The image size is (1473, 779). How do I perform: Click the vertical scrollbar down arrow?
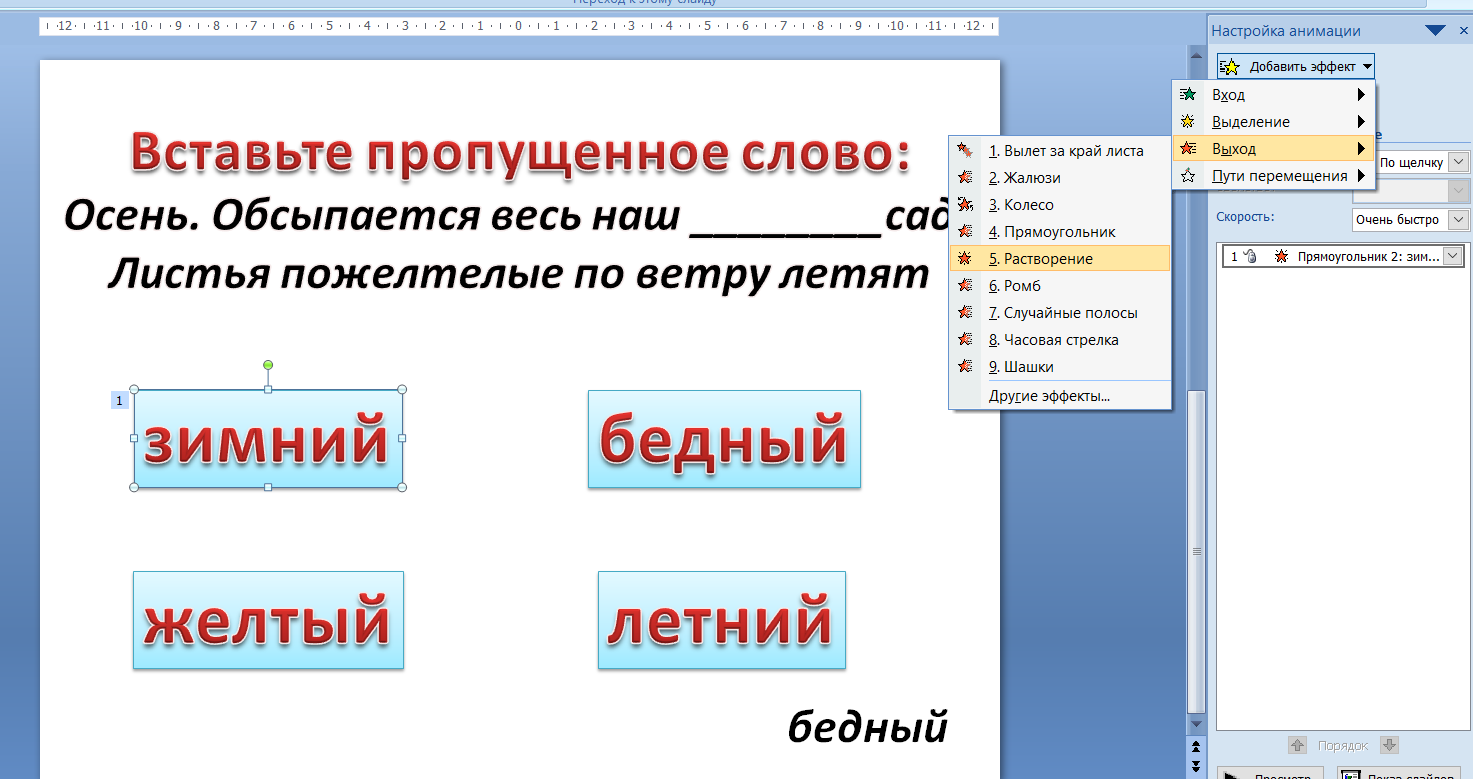coord(1195,724)
